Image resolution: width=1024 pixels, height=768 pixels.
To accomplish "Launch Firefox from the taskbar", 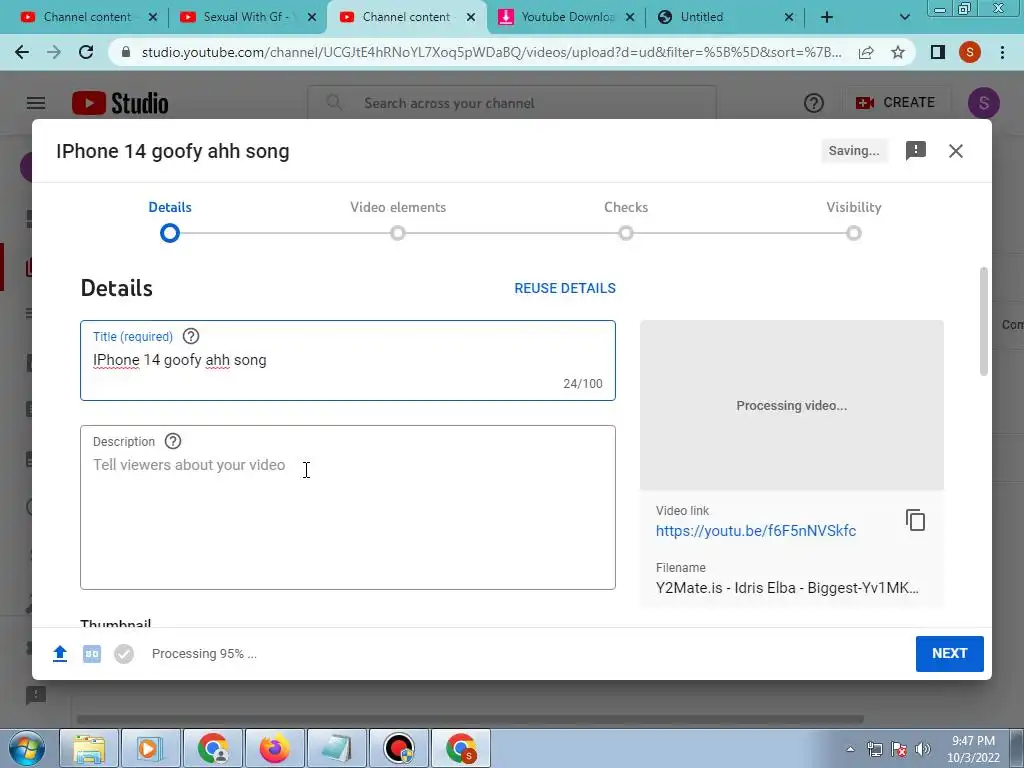I will point(274,748).
